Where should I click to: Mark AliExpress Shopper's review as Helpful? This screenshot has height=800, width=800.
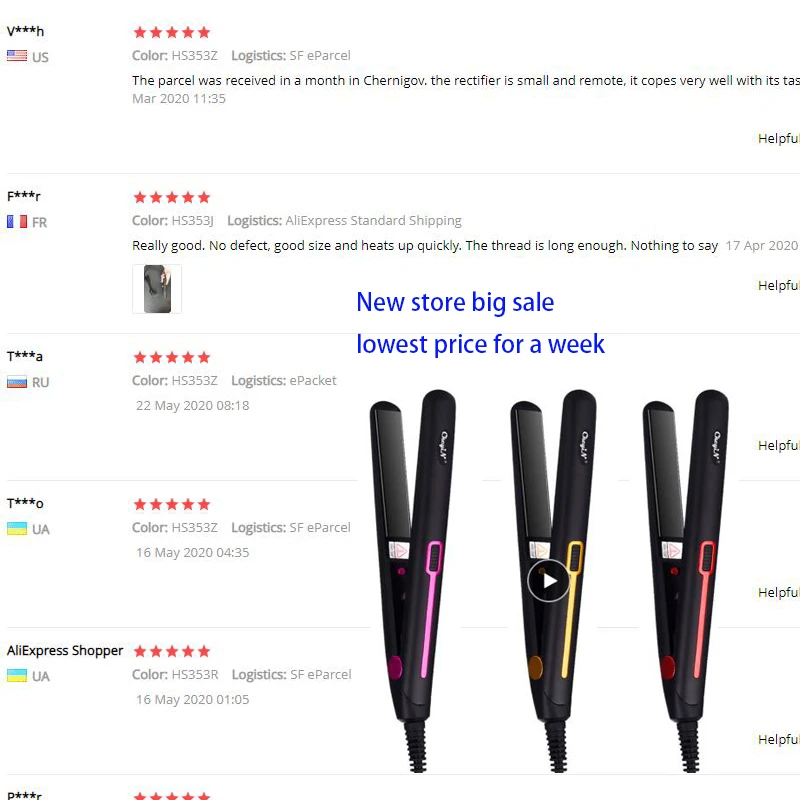(779, 739)
